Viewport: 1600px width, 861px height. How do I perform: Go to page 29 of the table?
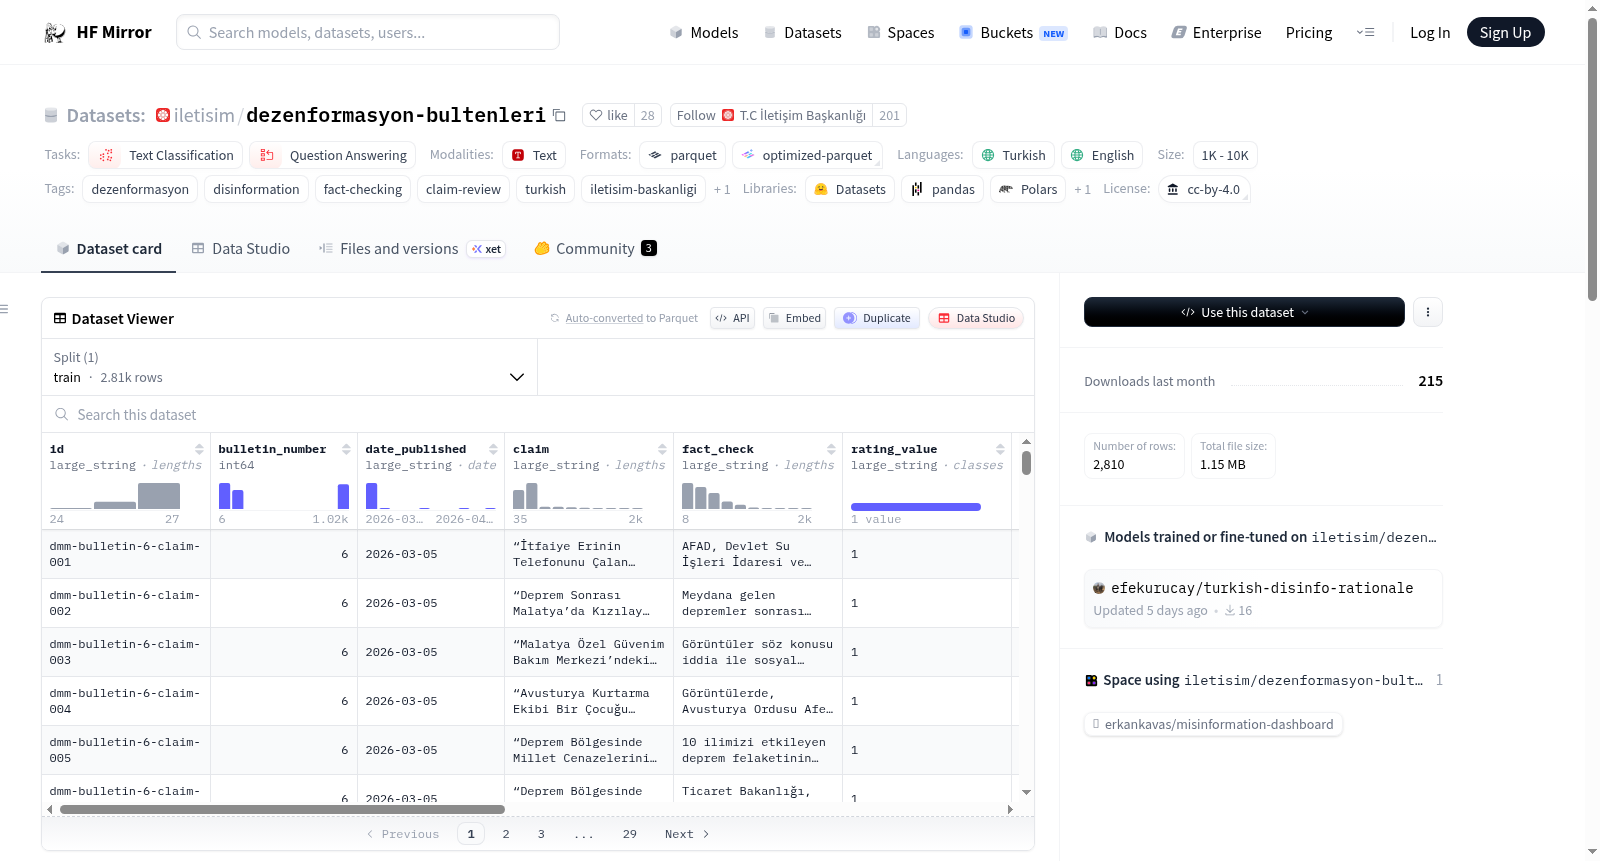(630, 834)
